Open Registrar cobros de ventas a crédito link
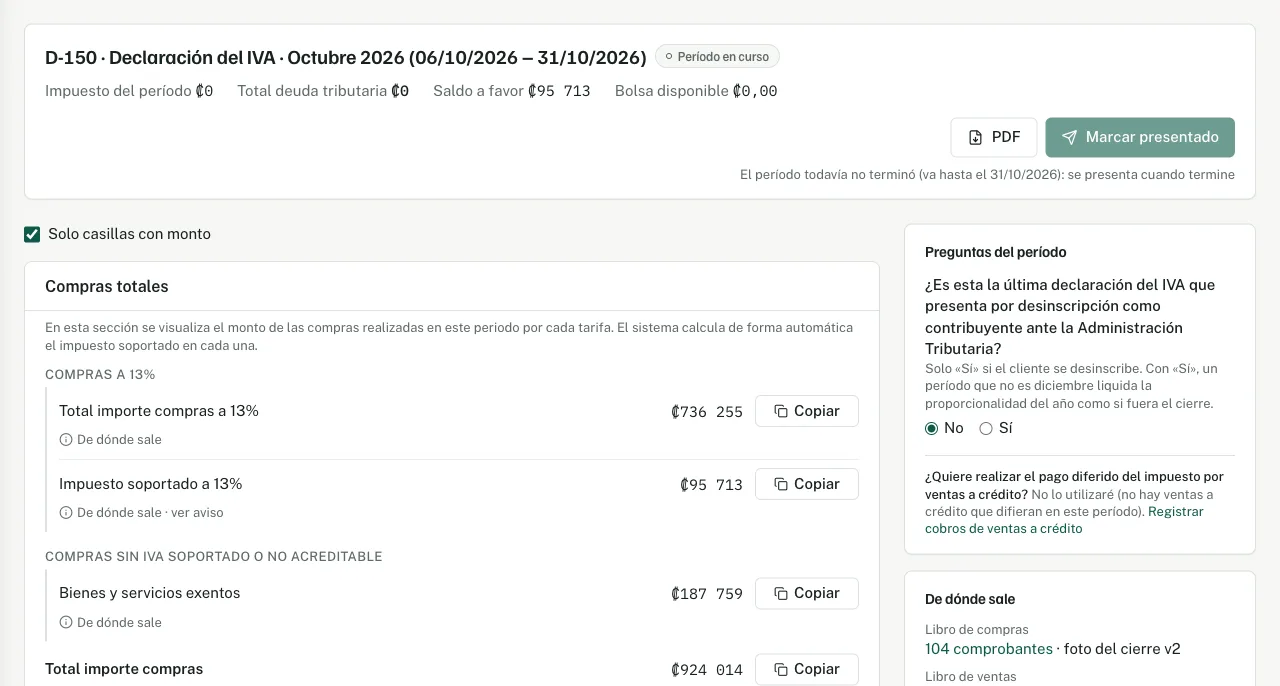Image resolution: width=1280 pixels, height=686 pixels. click(1064, 520)
